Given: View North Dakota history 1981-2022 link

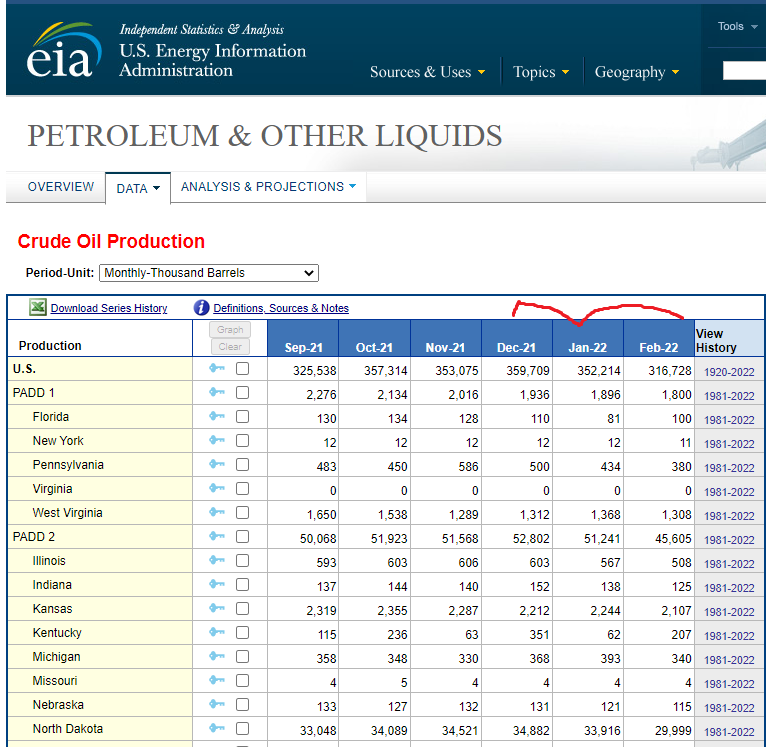Looking at the screenshot, I should 729,731.
